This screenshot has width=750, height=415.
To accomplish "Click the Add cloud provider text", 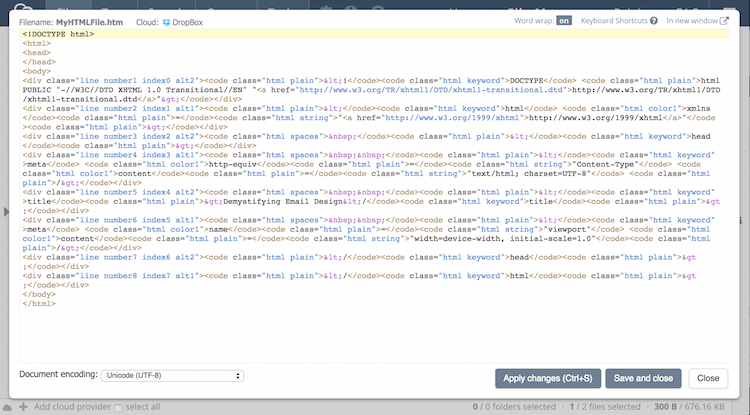I will 71,407.
